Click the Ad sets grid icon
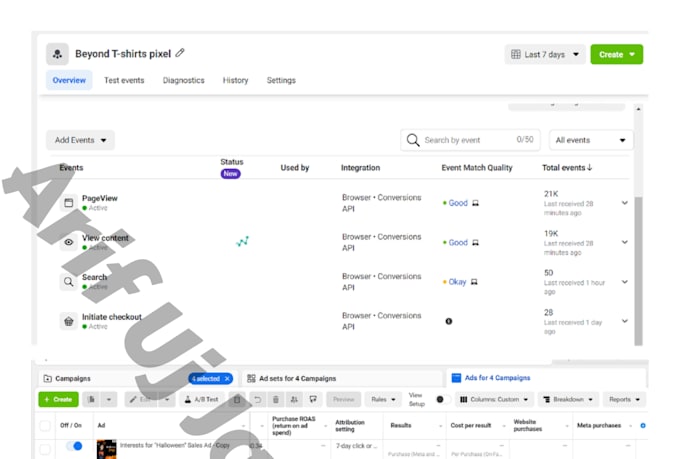The image size is (680, 459). click(x=251, y=379)
